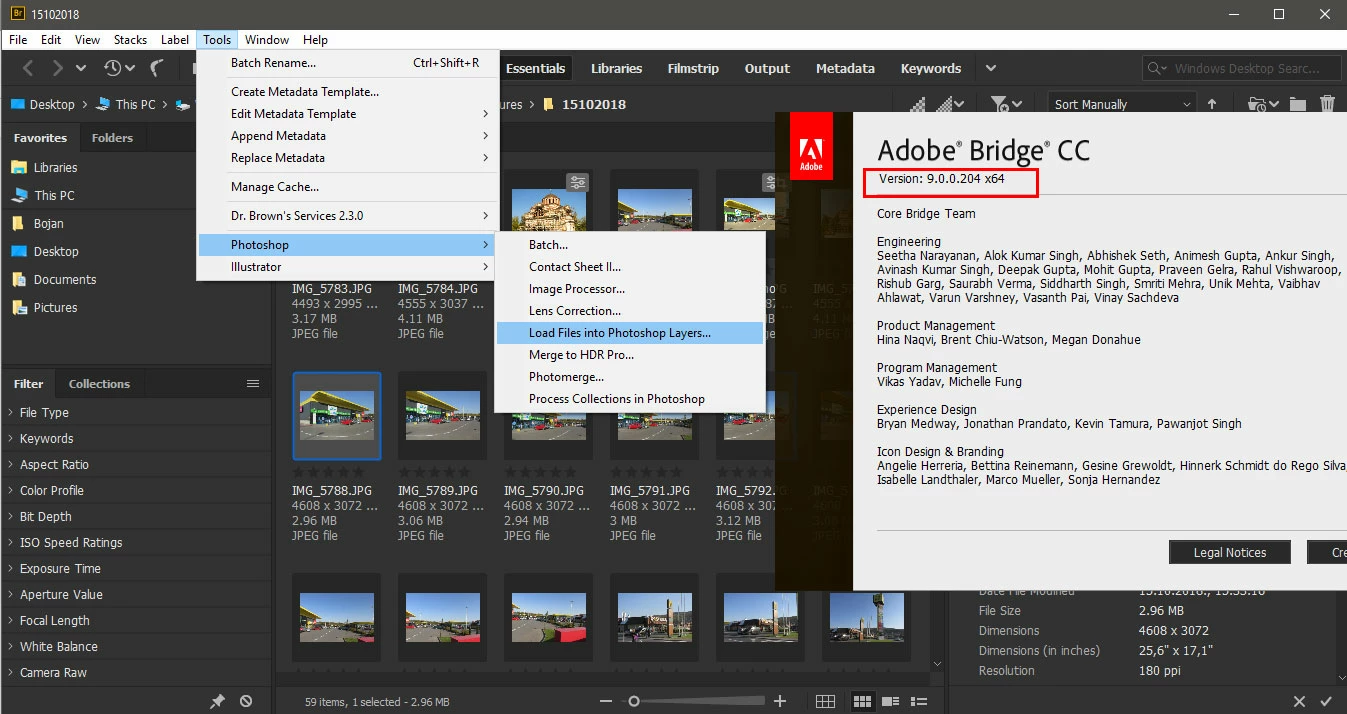Select the IMG_5788.JPG thumbnail

point(336,415)
